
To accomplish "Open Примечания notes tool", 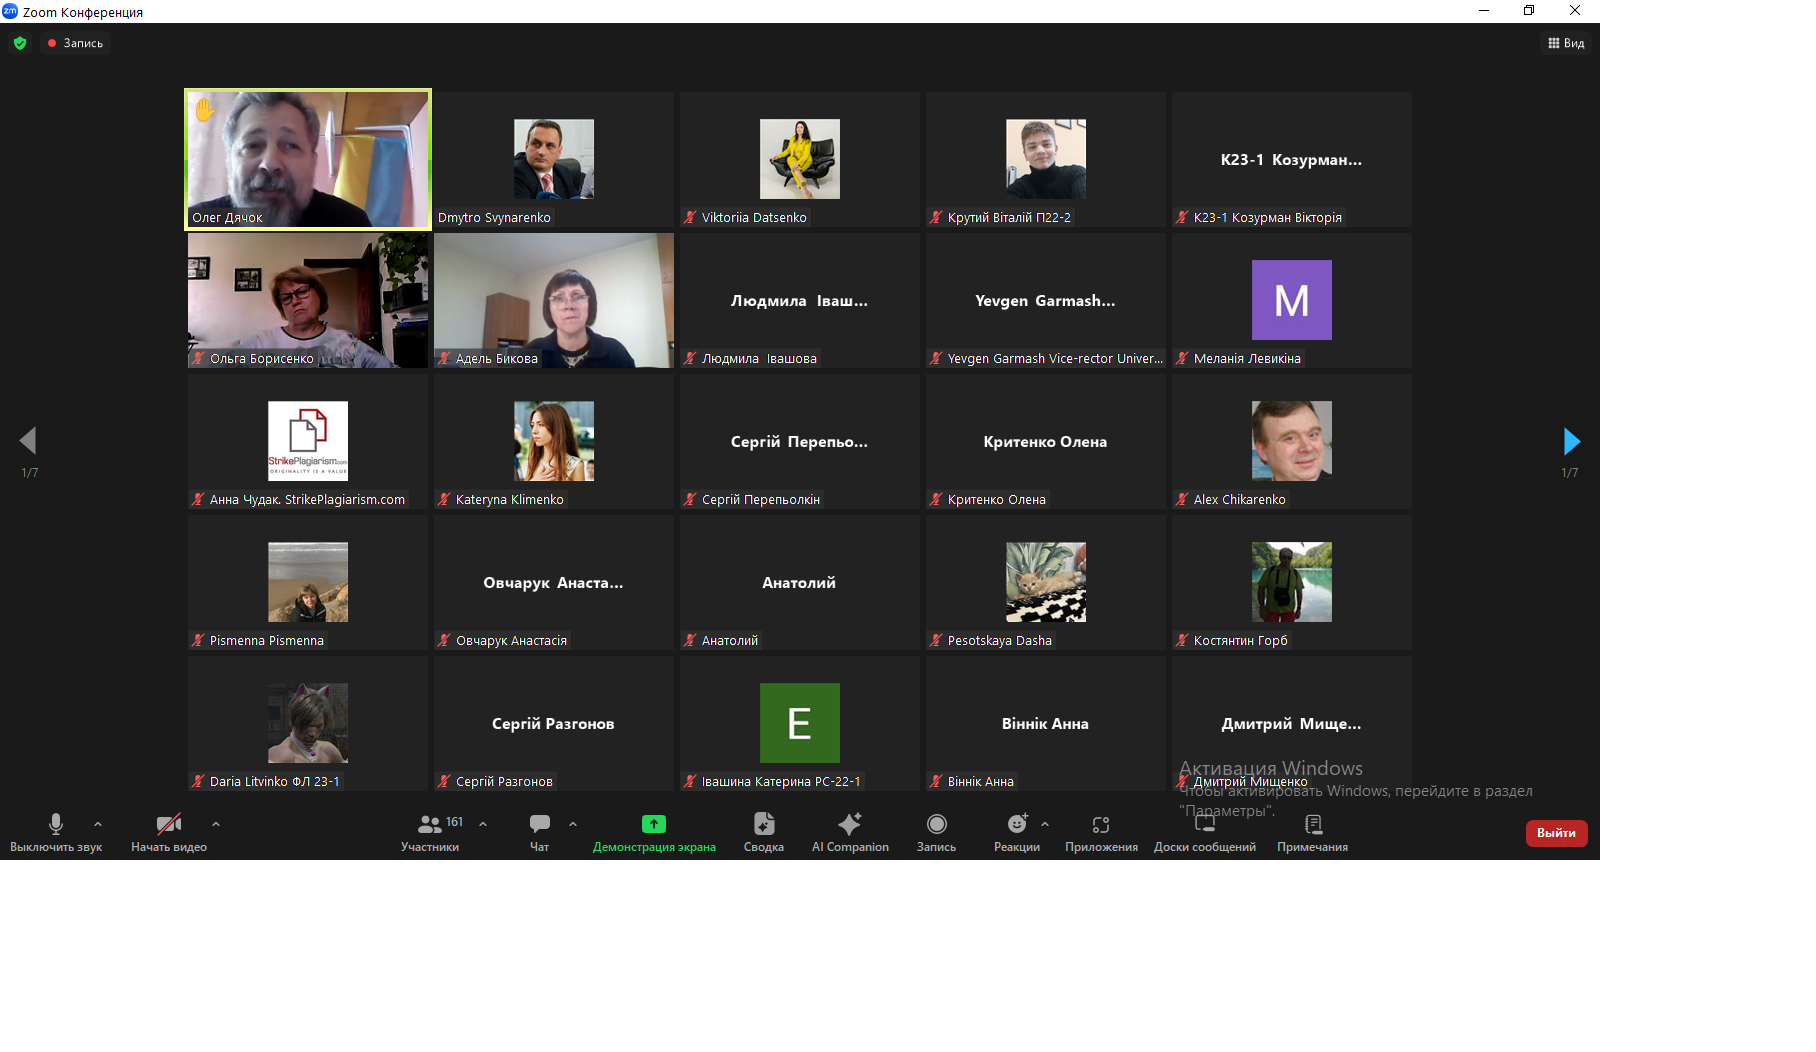I will pos(1313,832).
